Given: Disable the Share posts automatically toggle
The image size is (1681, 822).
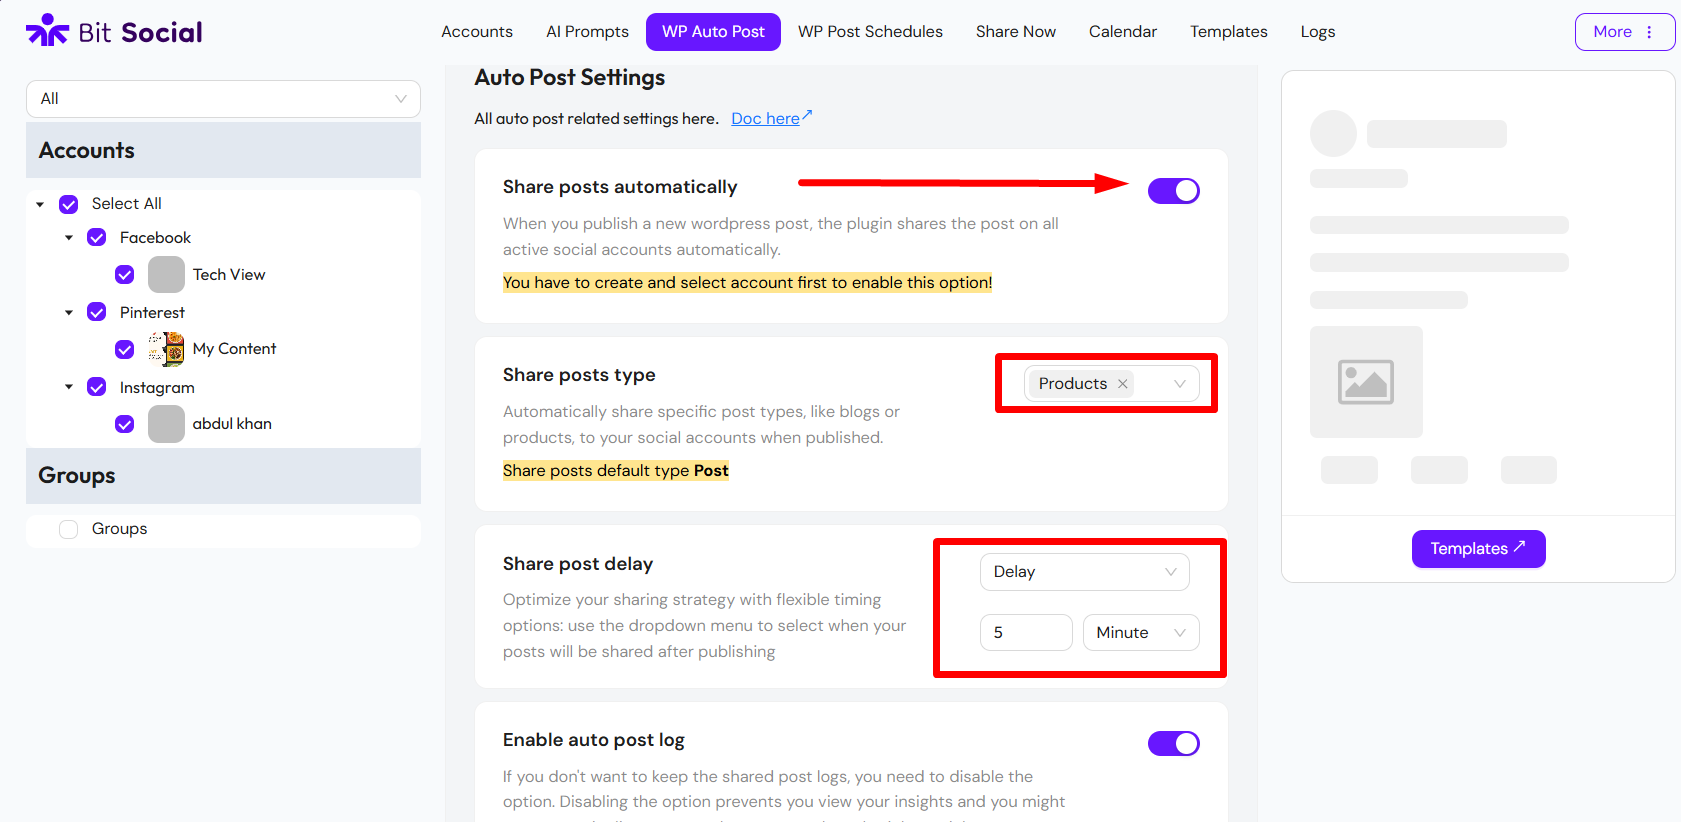Looking at the screenshot, I should (1174, 190).
